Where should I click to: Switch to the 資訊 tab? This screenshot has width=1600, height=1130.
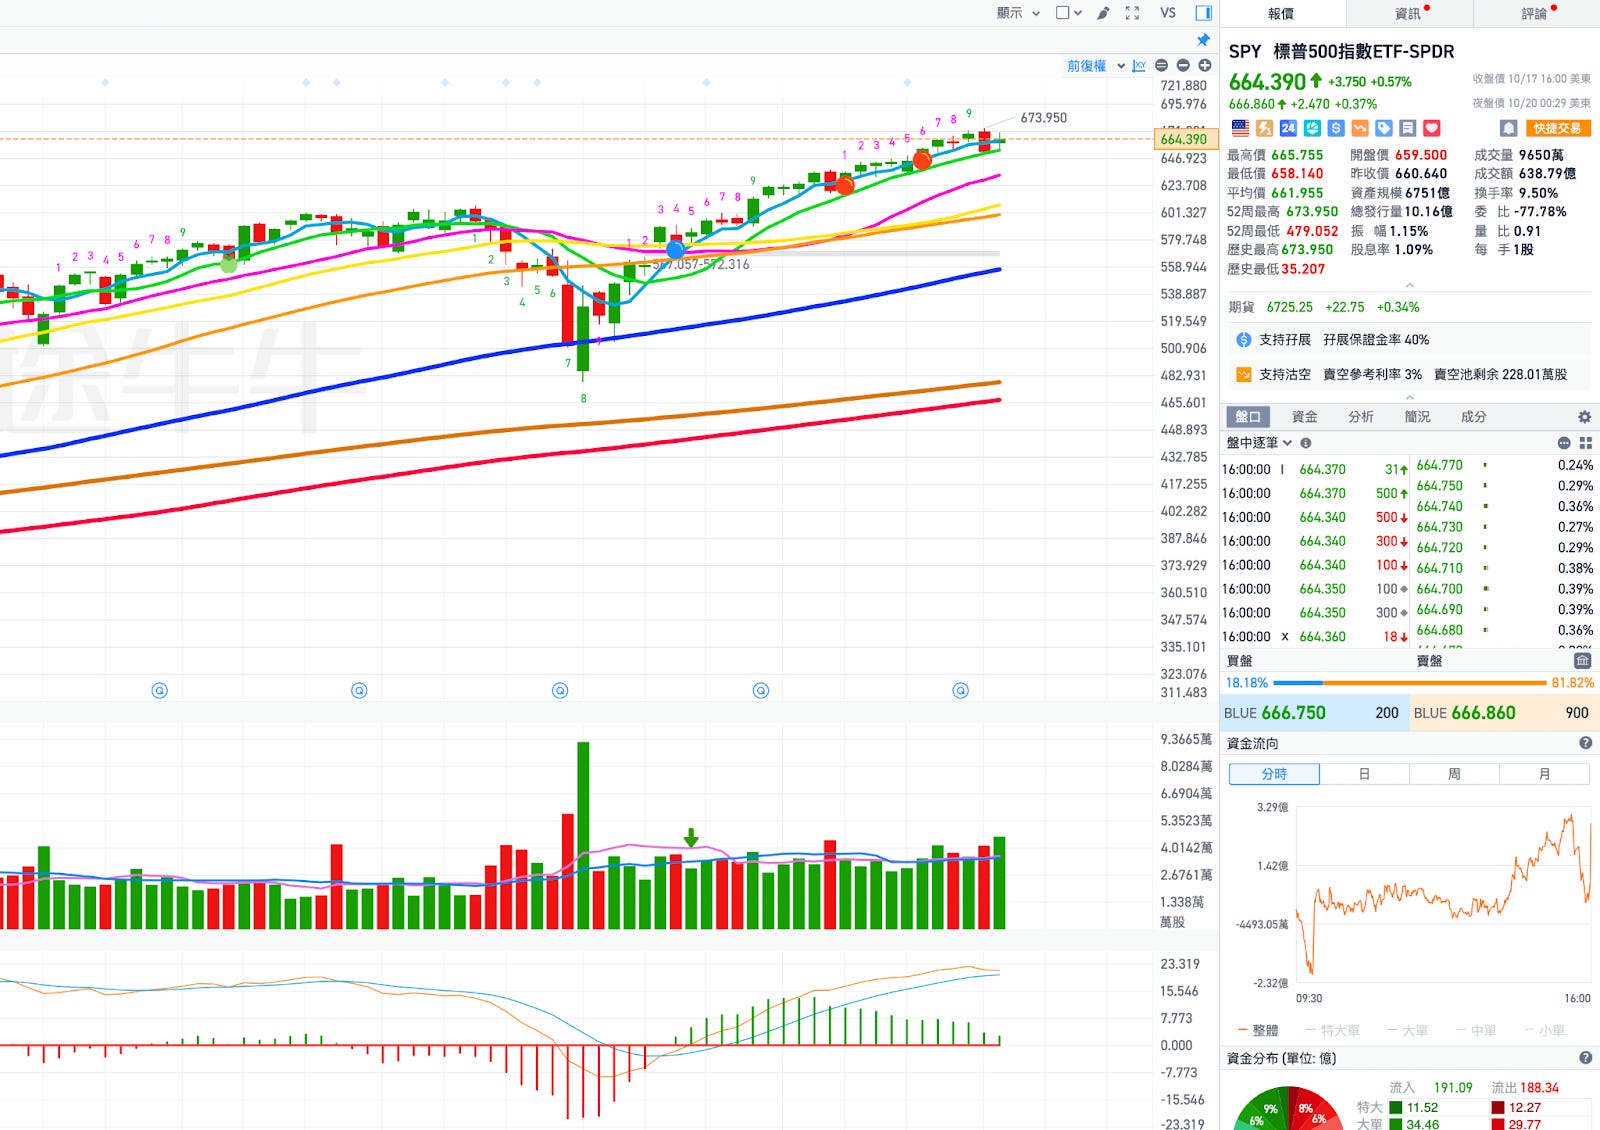1409,14
